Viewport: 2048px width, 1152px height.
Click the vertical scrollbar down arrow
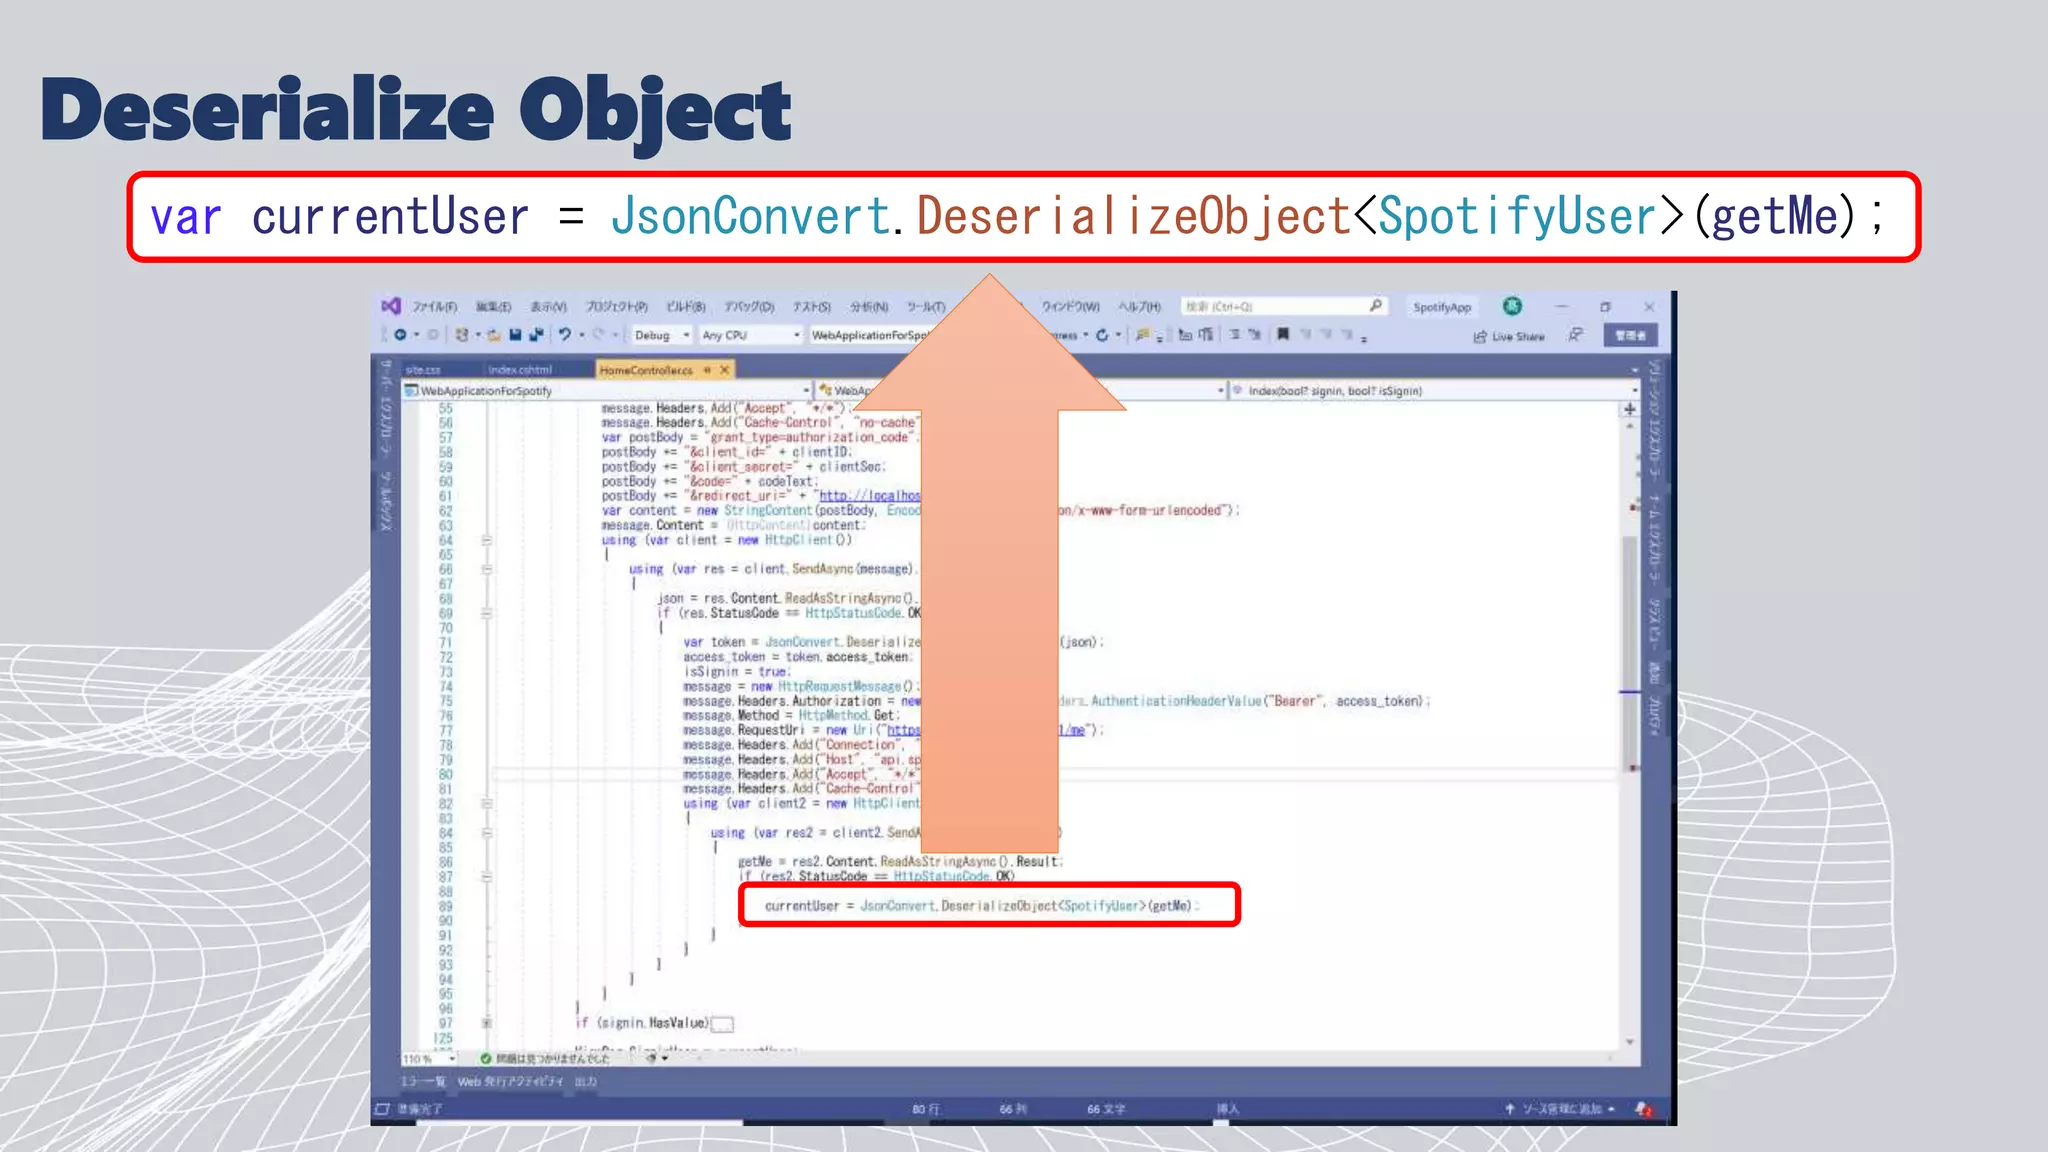click(x=1630, y=1042)
